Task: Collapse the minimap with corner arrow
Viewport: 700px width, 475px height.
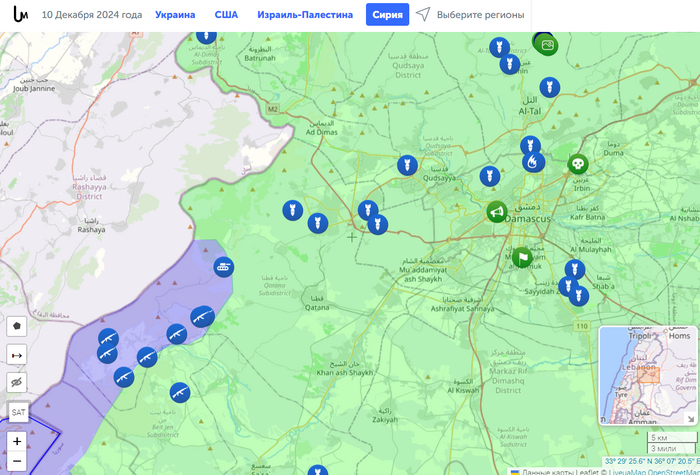Action: click(690, 417)
